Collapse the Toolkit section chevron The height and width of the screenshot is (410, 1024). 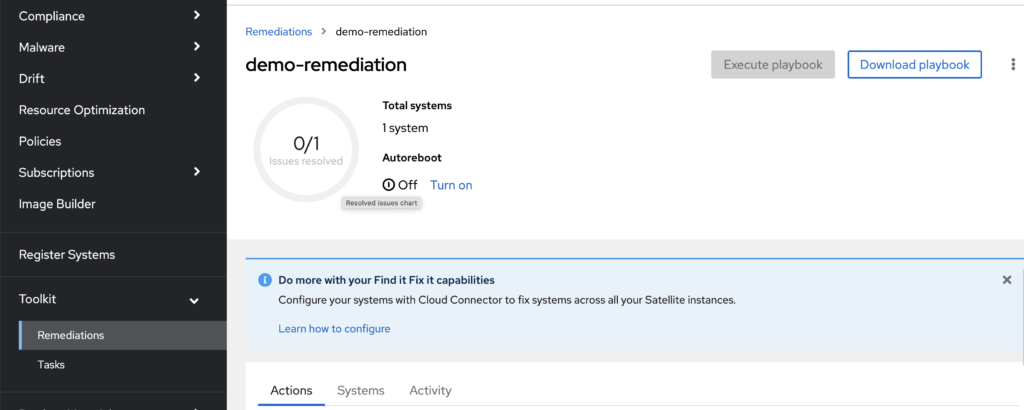[194, 300]
